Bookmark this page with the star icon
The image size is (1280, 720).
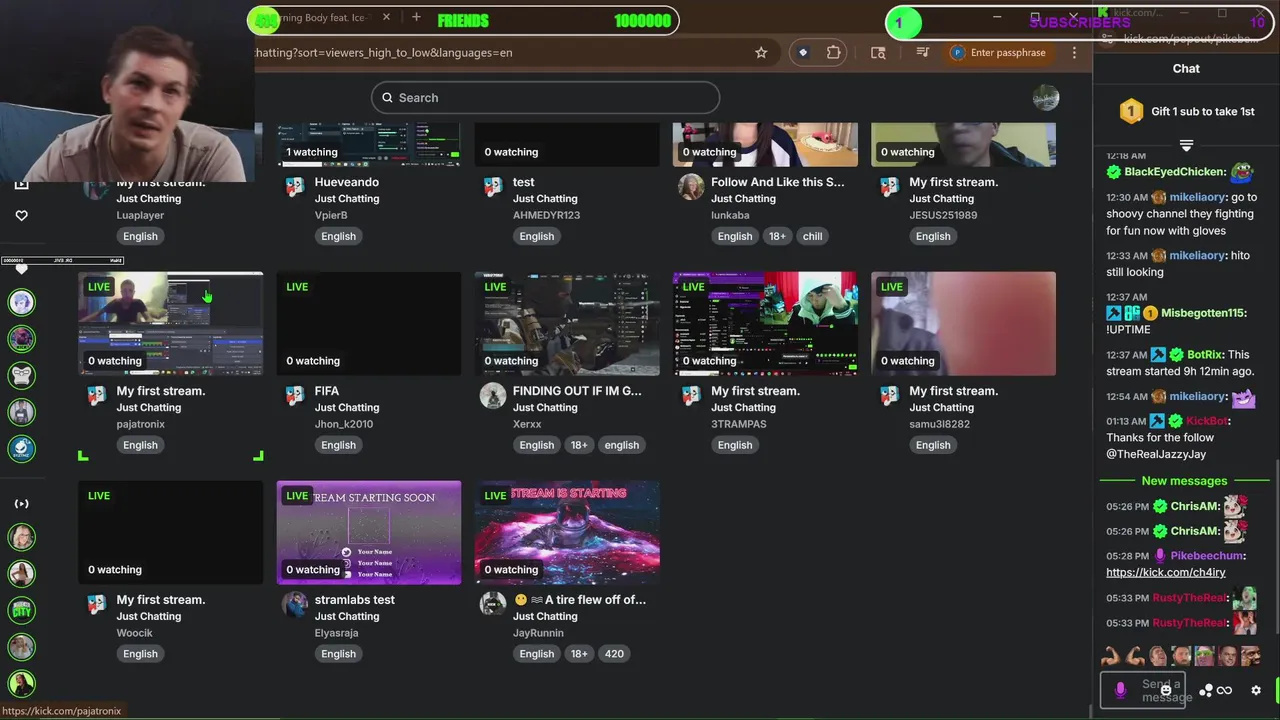761,53
